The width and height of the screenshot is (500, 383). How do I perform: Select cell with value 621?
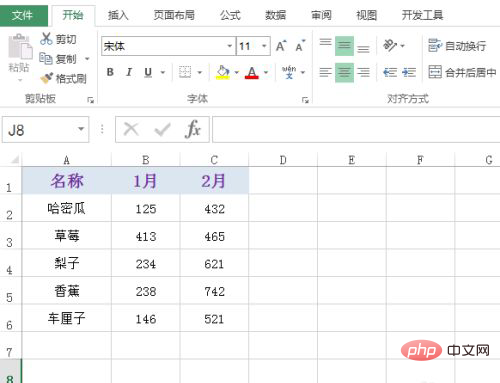(214, 264)
